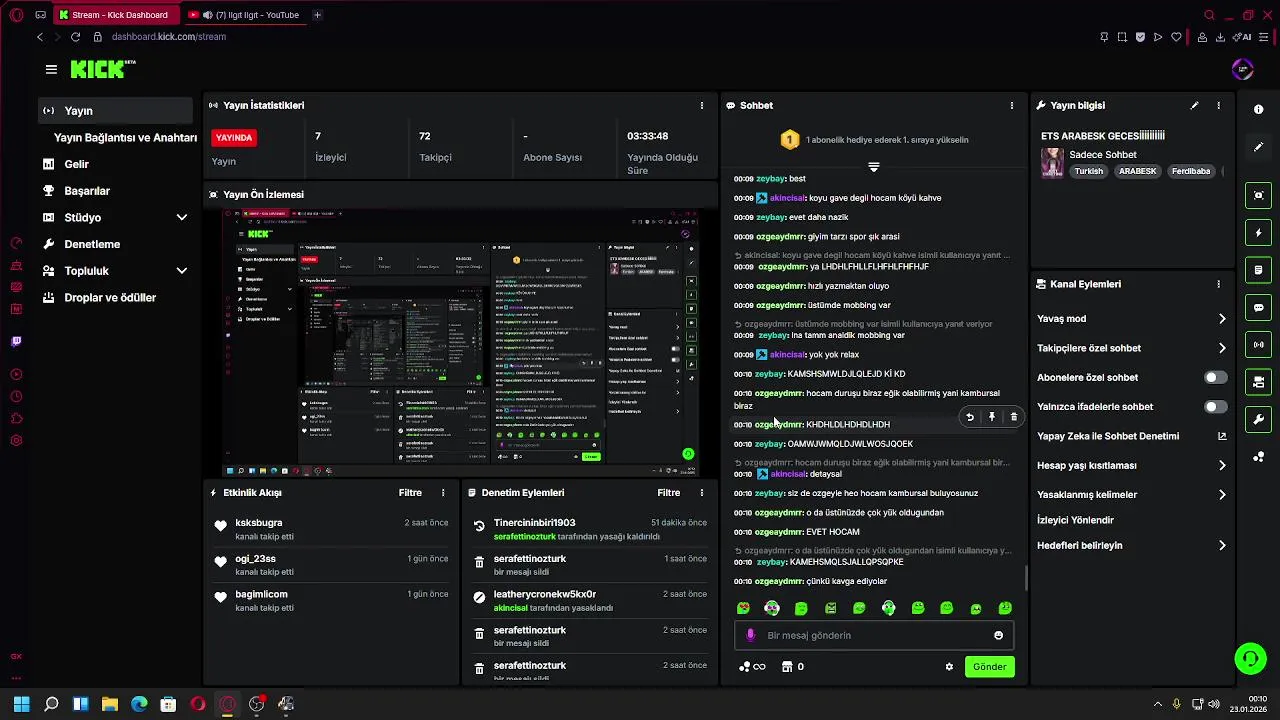Open Yasaklanmış kelimeler chevron
Viewport: 1280px width, 720px height.
(1221, 494)
